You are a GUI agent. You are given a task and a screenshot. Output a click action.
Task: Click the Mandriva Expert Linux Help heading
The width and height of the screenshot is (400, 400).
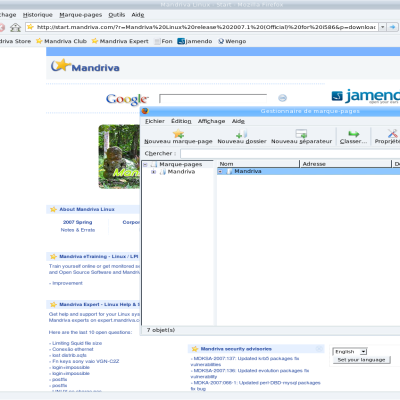coord(99,304)
